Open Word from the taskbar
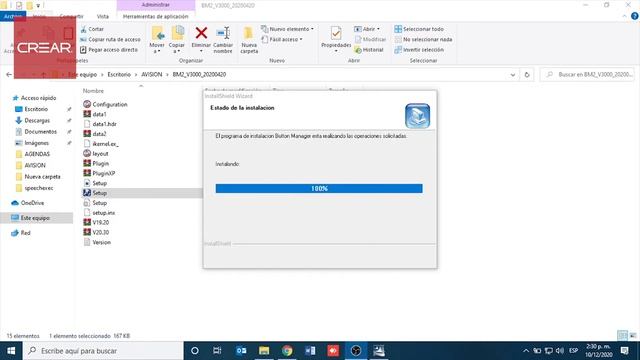 (x=310, y=351)
